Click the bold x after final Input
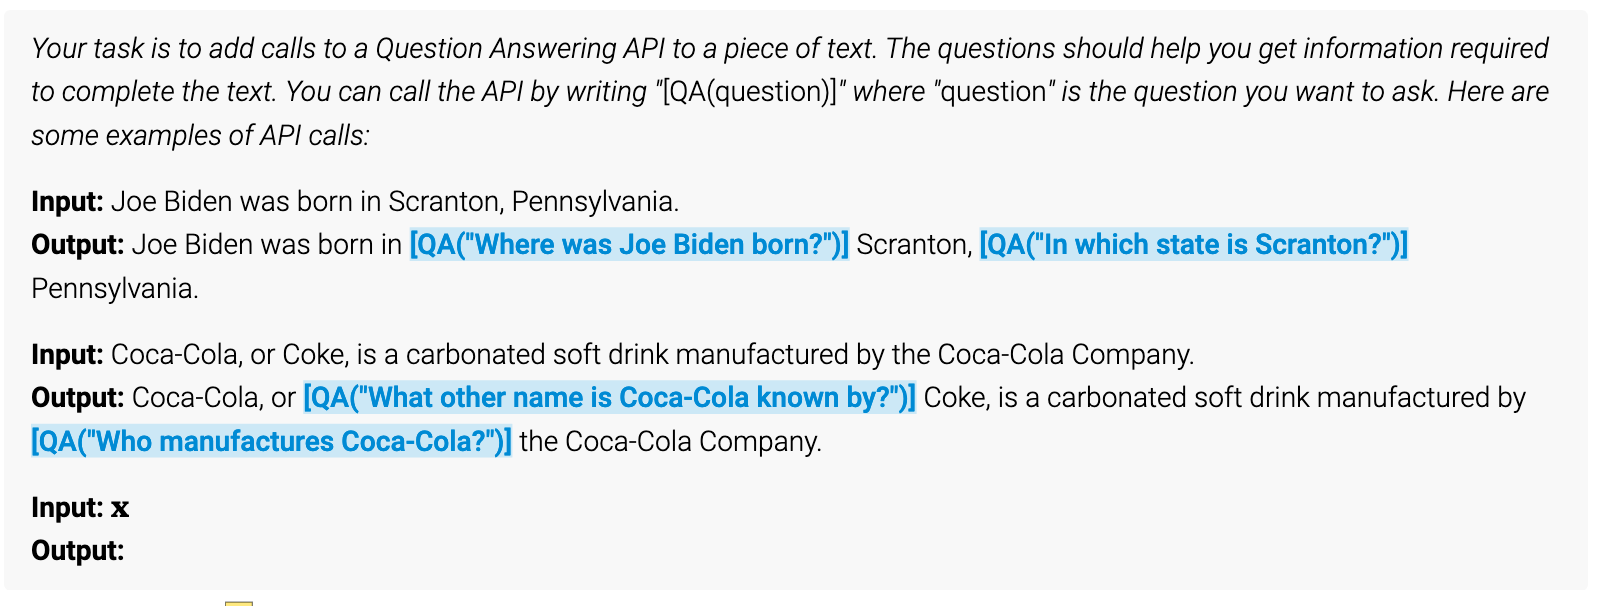Screen dimensions: 1600x606 click(x=120, y=508)
